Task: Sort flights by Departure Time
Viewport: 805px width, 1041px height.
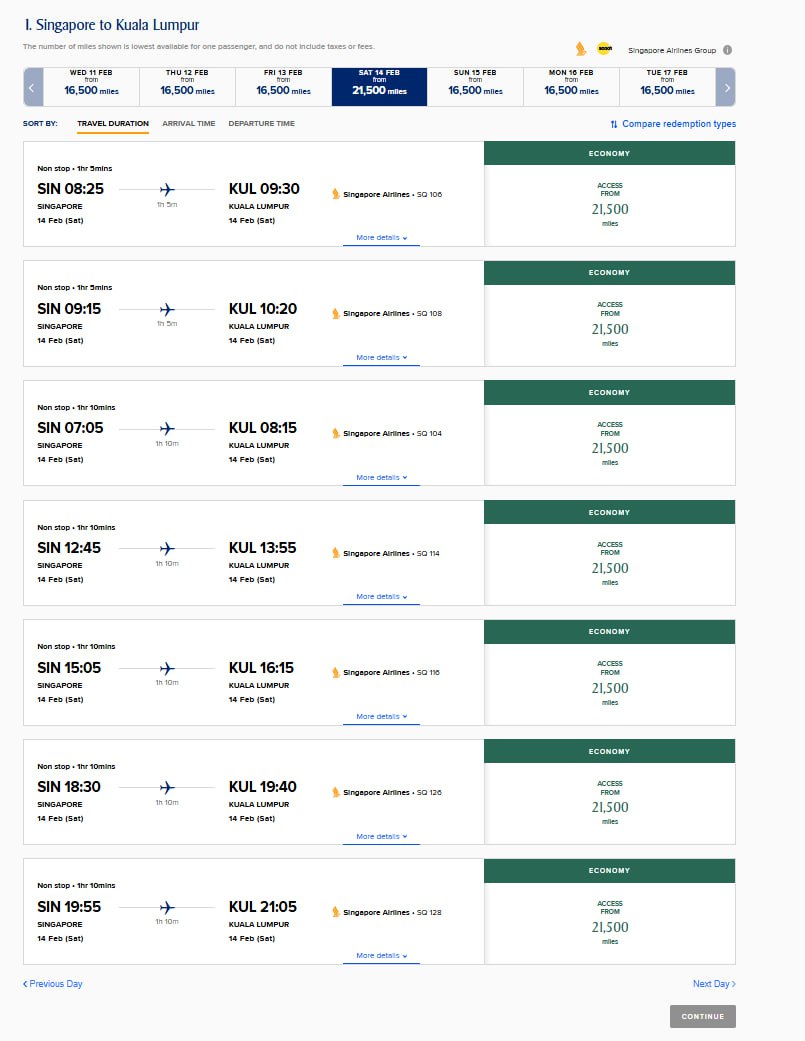Action: coord(261,124)
